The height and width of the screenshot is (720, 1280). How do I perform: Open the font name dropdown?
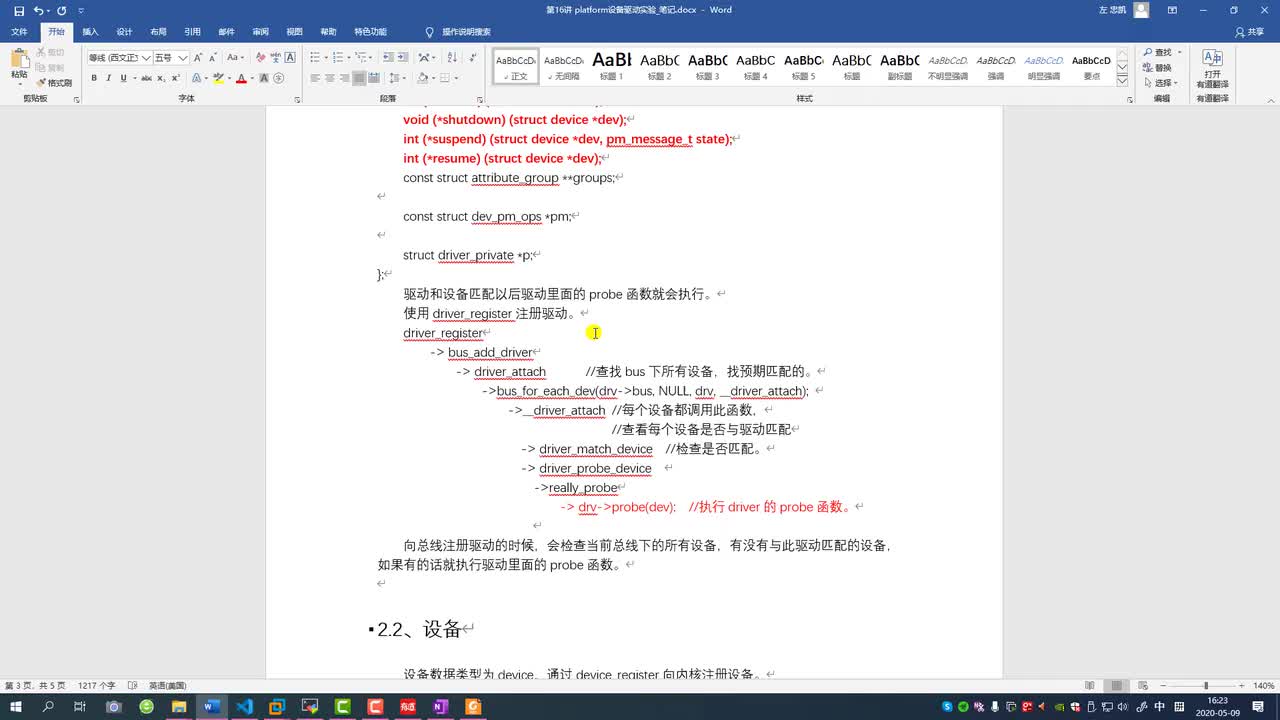[146, 58]
